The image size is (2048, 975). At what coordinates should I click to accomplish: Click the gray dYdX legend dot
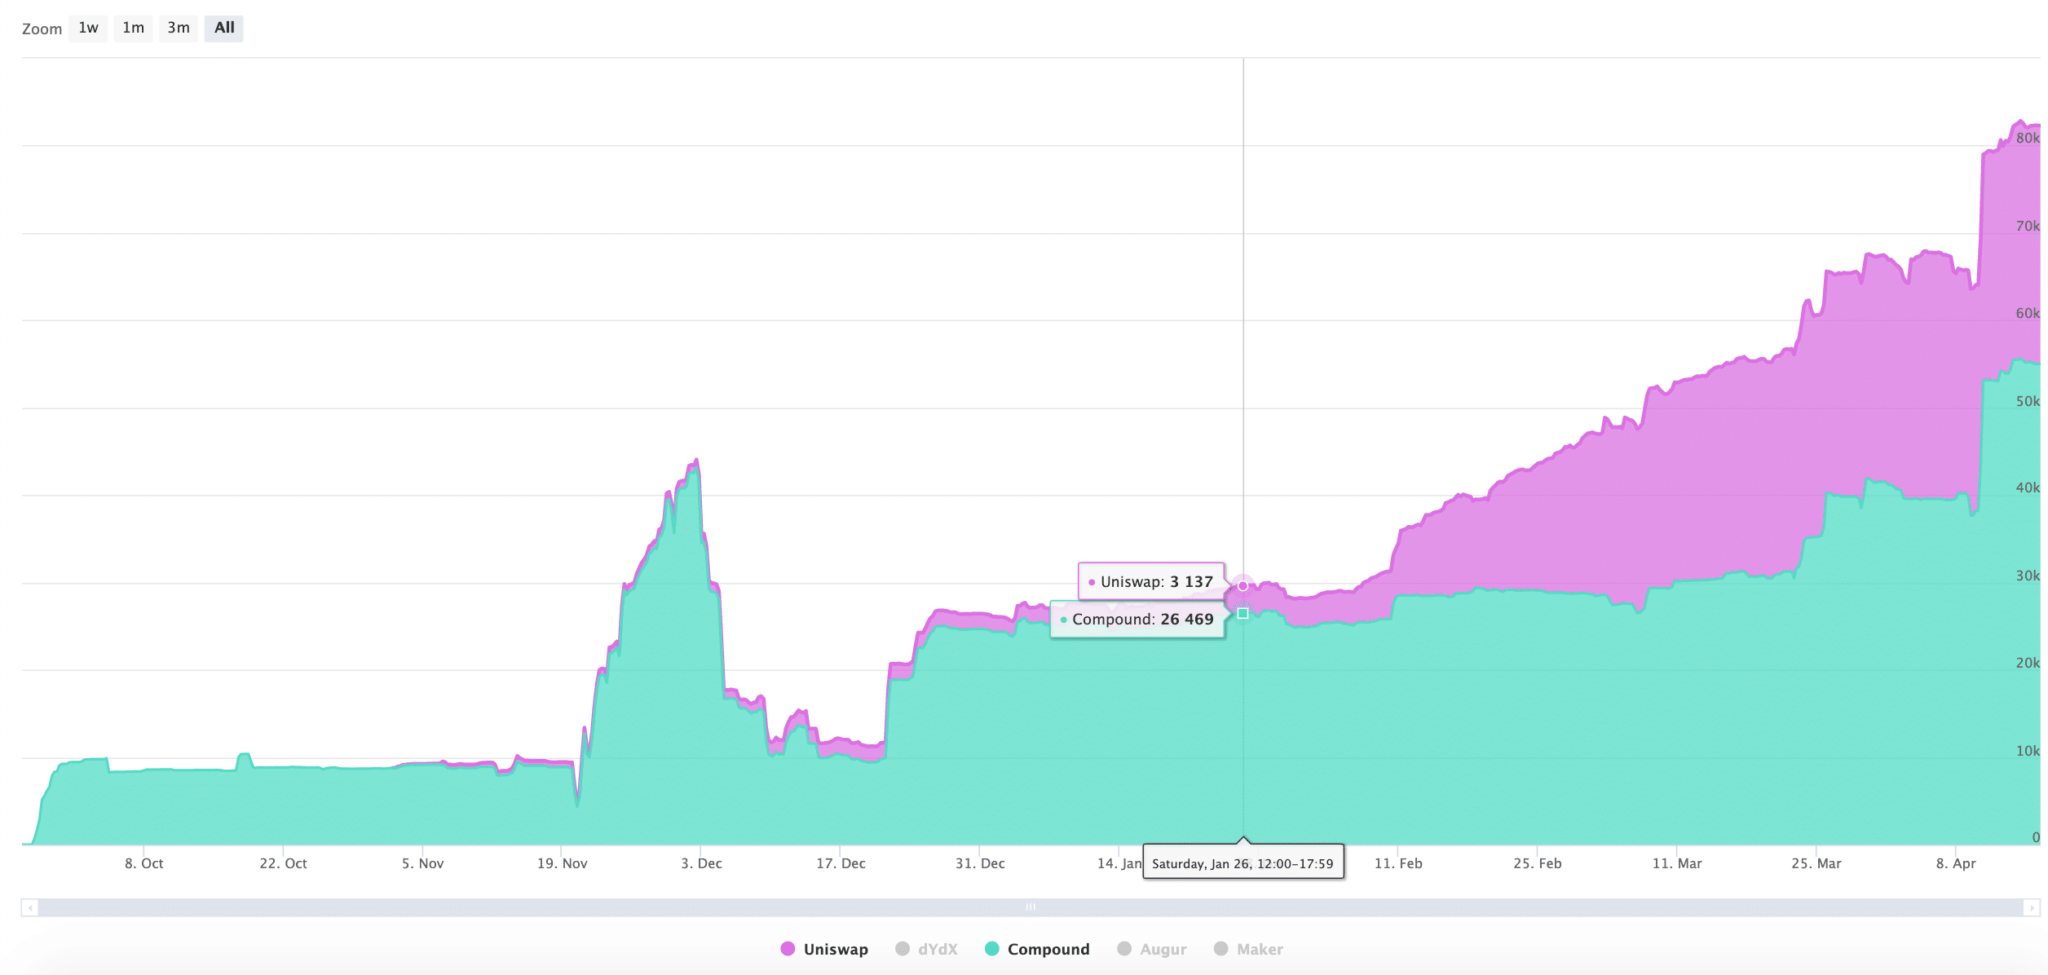click(903, 948)
